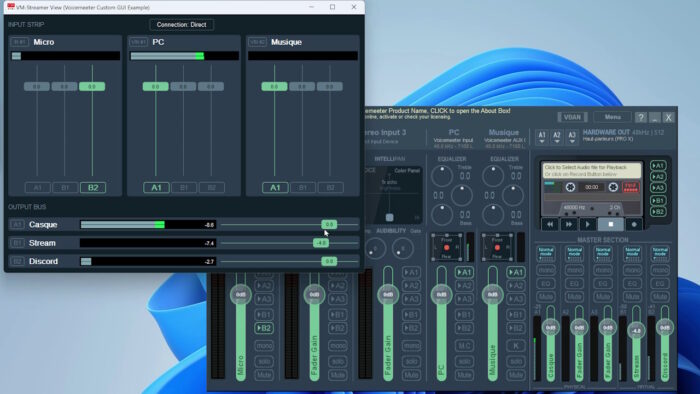Click the A1 badge beside Casque output bus
700x394 pixels.
coord(17,224)
